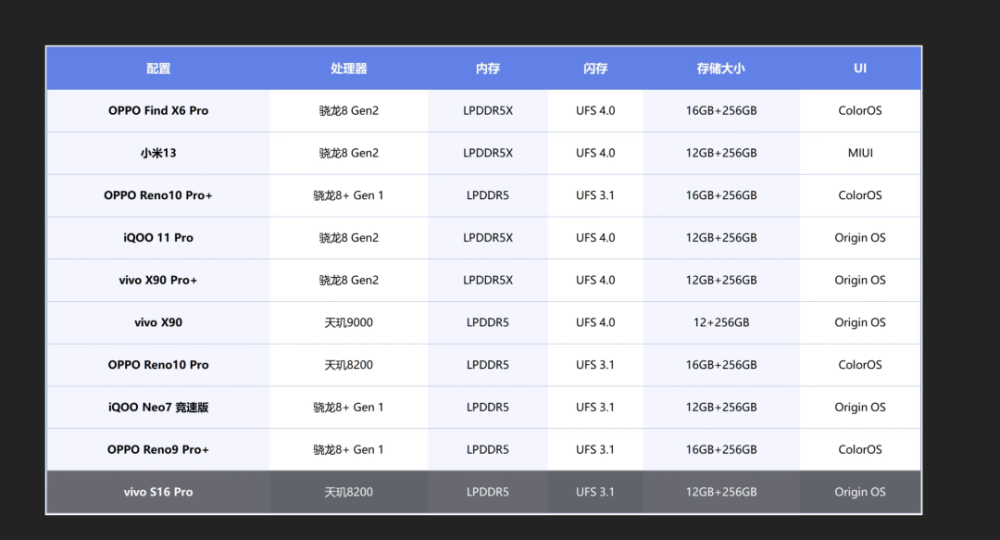Click the OPPO Reno9 Pro+ name cell
The image size is (1000, 540).
click(x=158, y=449)
